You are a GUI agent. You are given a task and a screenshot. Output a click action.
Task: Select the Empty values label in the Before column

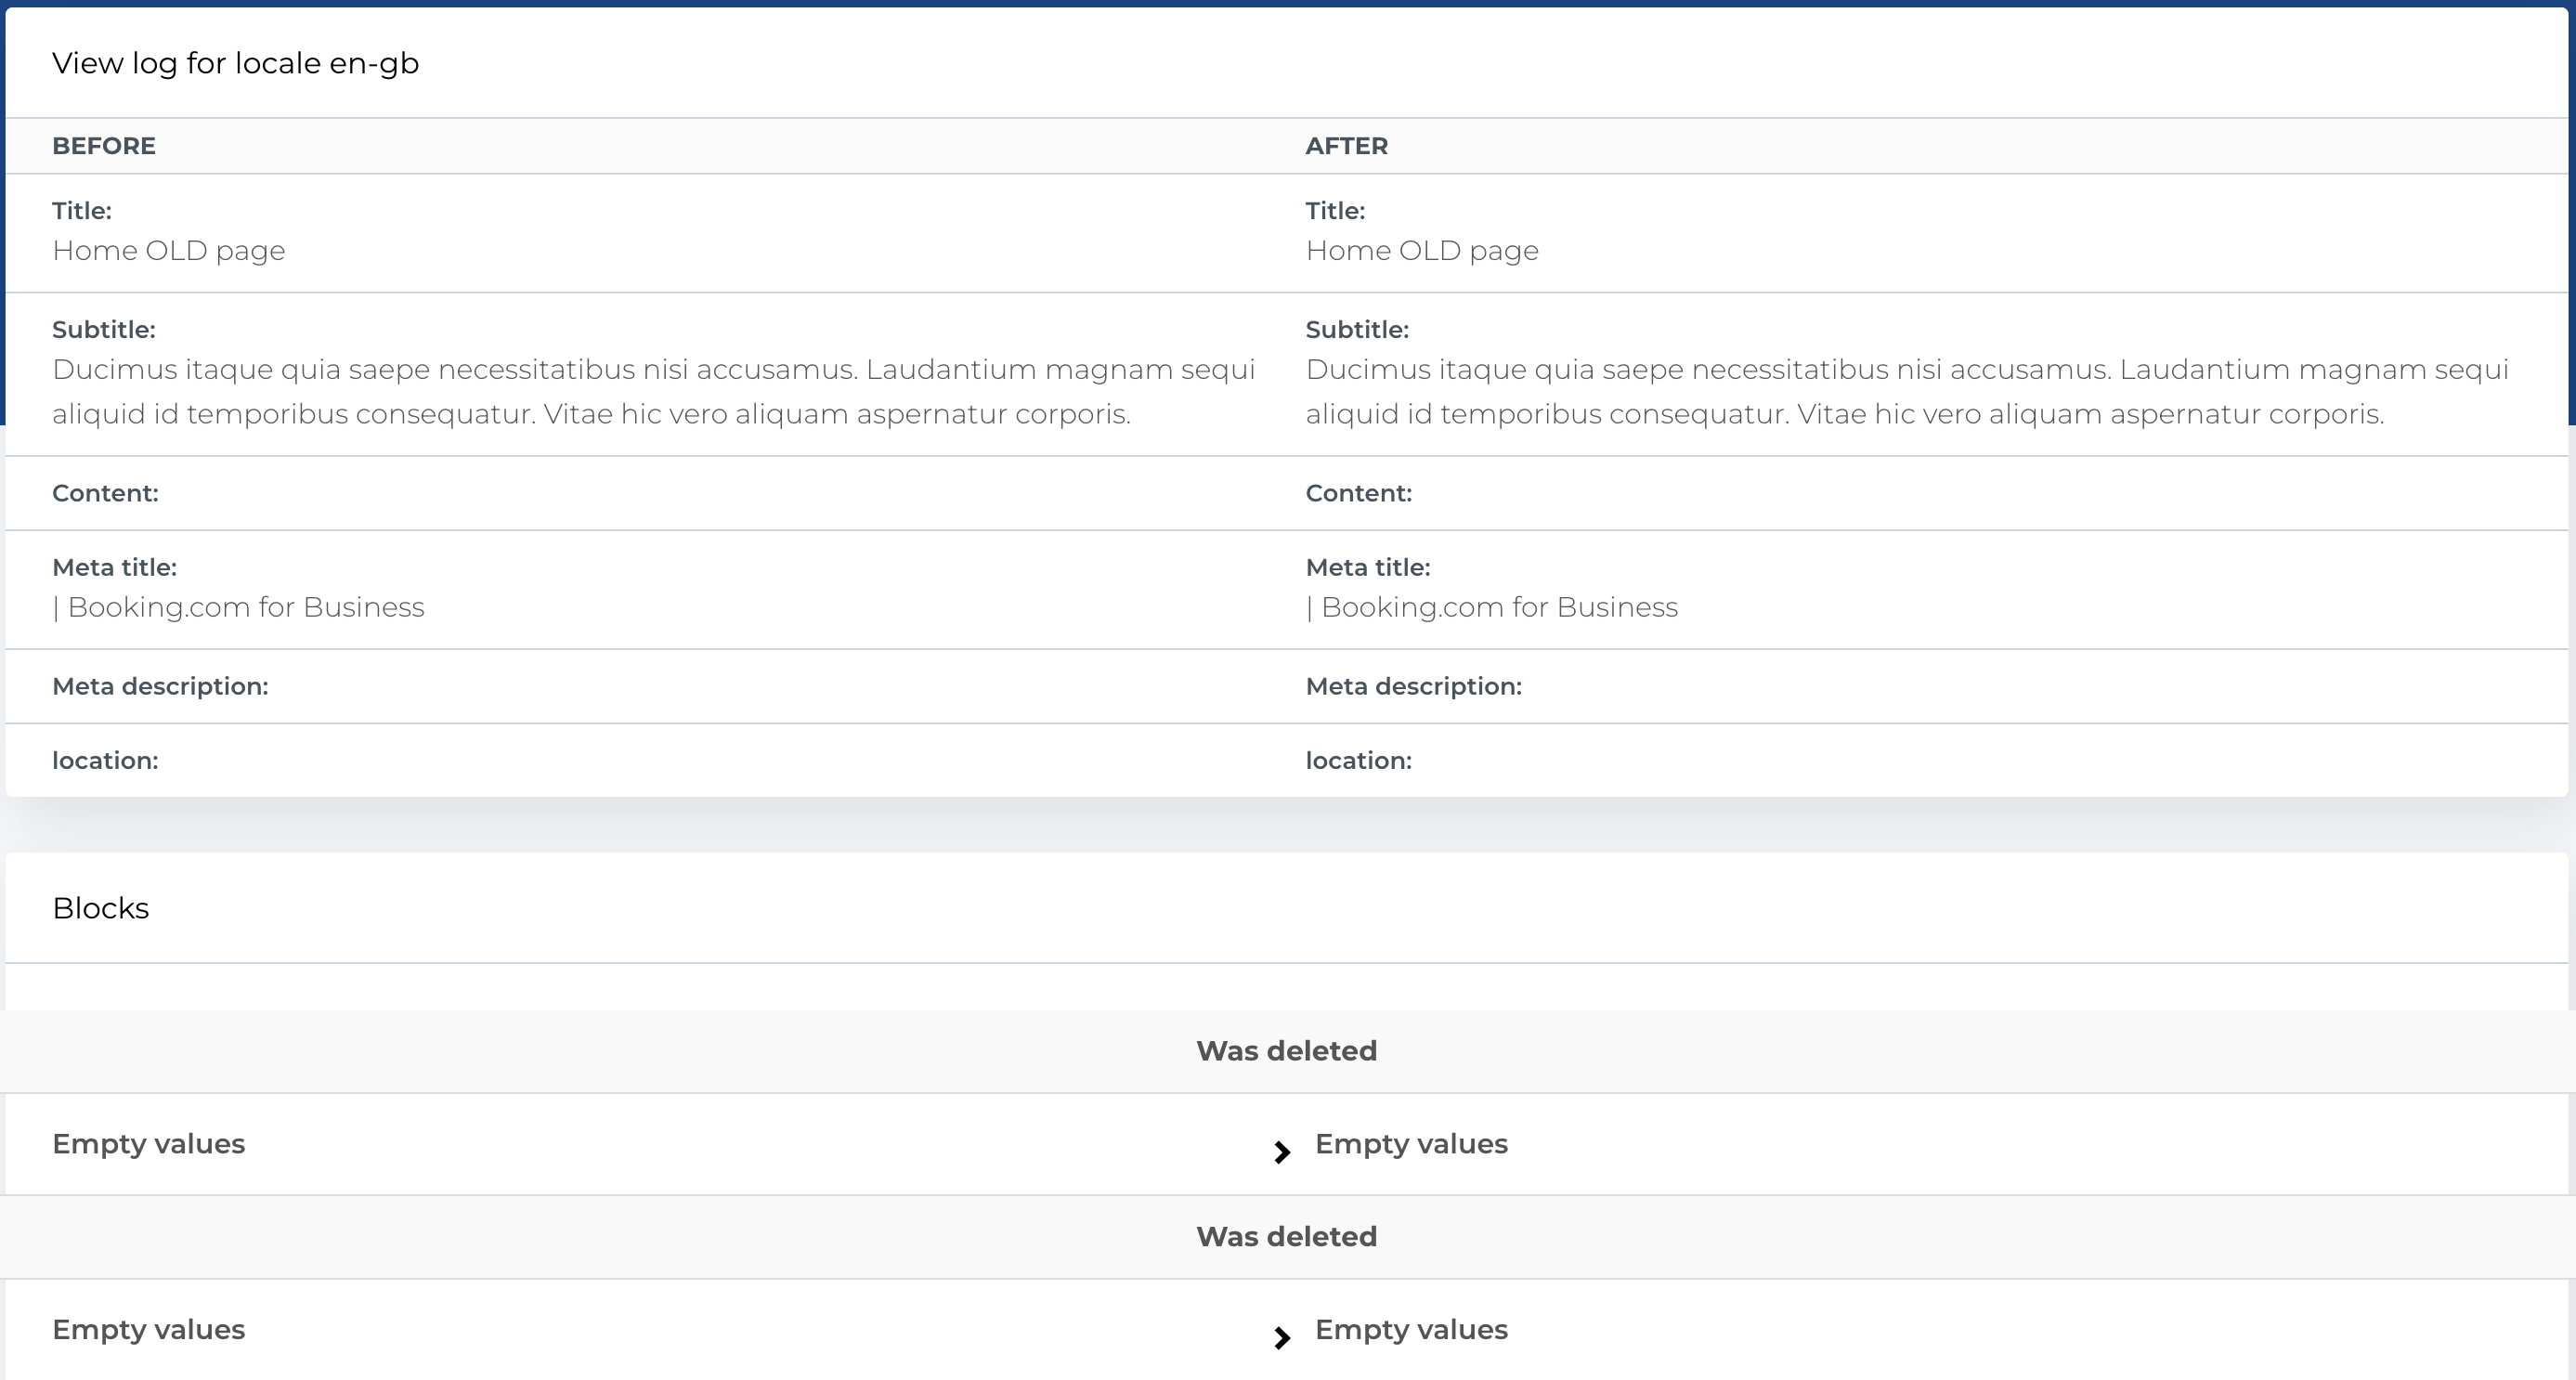[x=149, y=1143]
